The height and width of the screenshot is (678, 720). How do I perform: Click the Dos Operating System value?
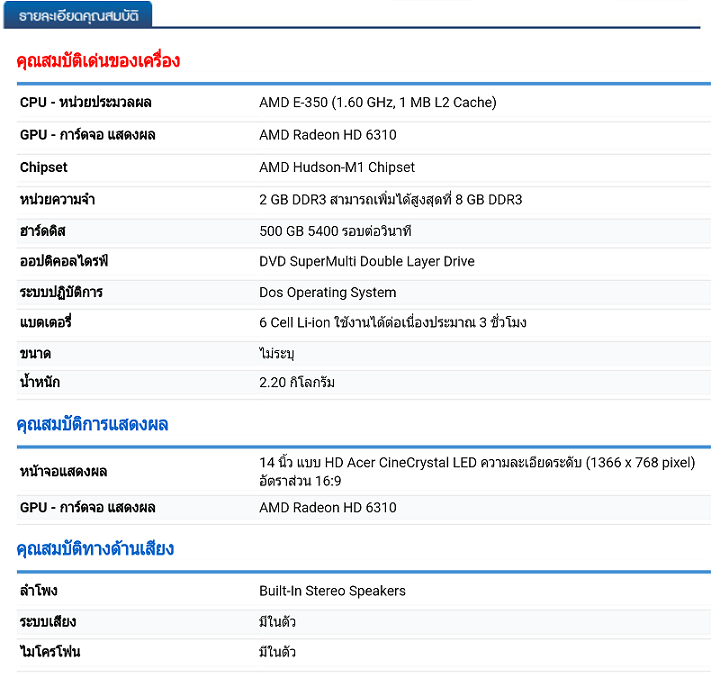click(327, 292)
